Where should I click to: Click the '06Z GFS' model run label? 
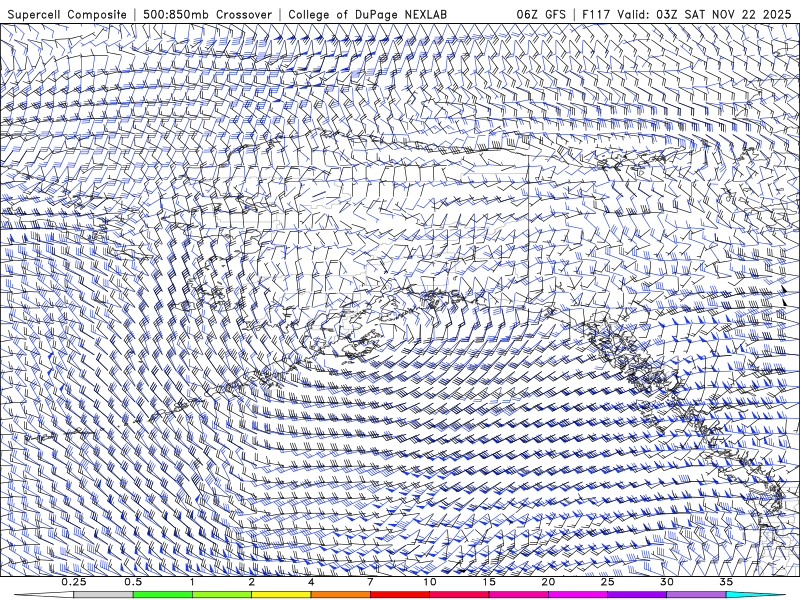click(x=541, y=14)
